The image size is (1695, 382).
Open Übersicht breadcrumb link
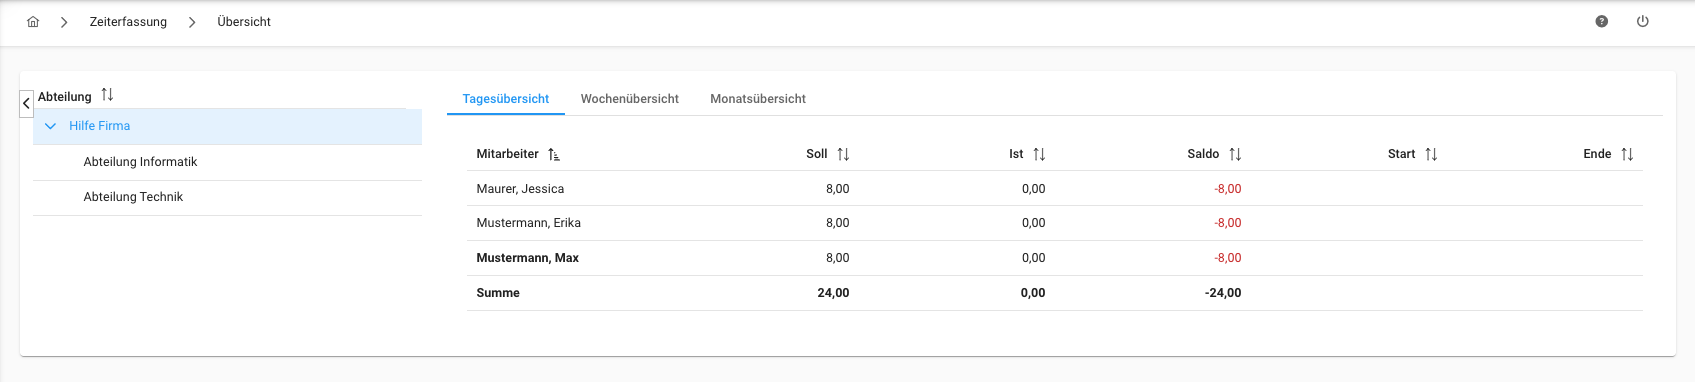pyautogui.click(x=244, y=22)
